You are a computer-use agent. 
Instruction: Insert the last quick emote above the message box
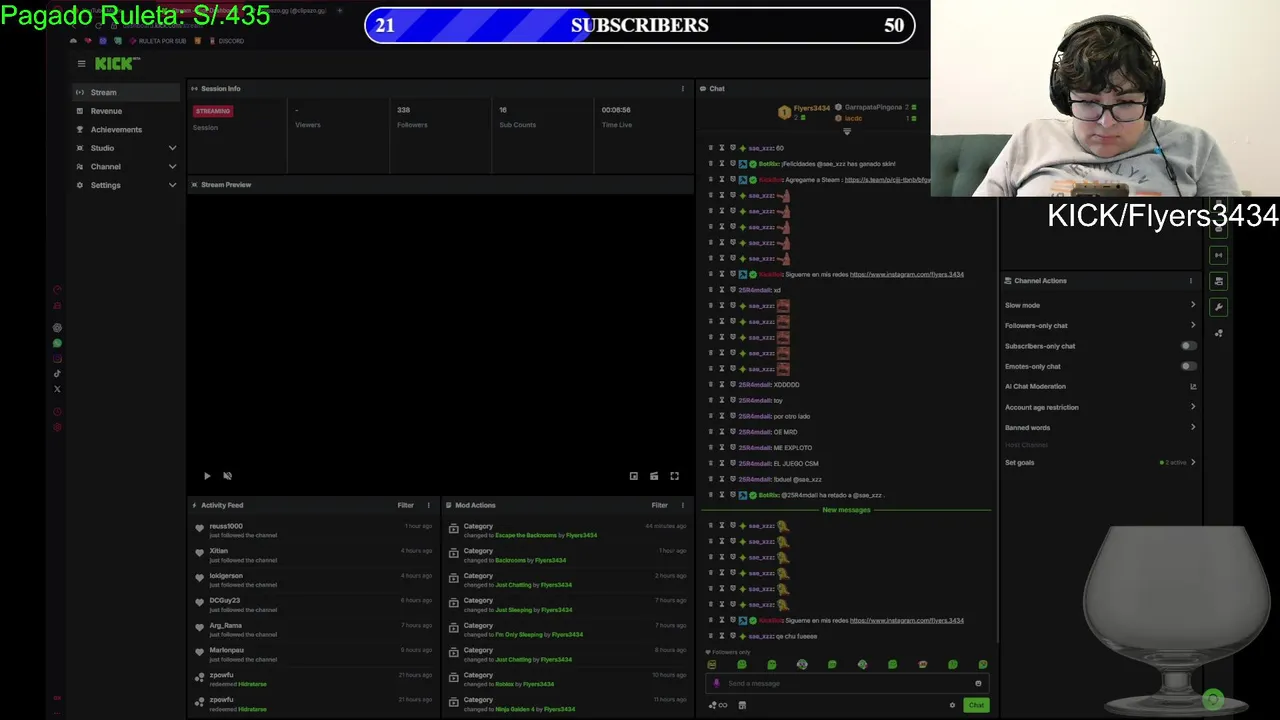tap(983, 664)
